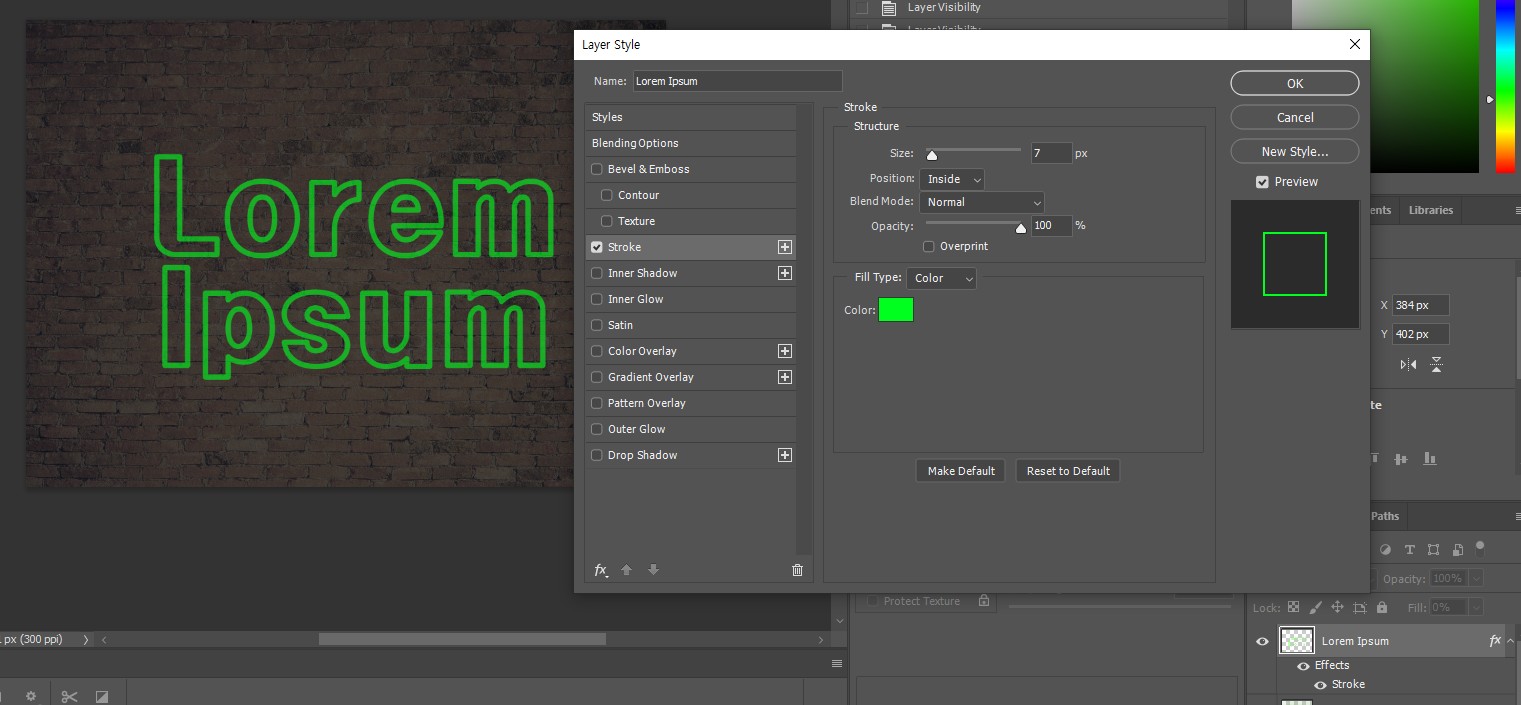1521x705 pixels.
Task: Click prevent artboard auto-nesting lock icon
Action: [x=1359, y=607]
